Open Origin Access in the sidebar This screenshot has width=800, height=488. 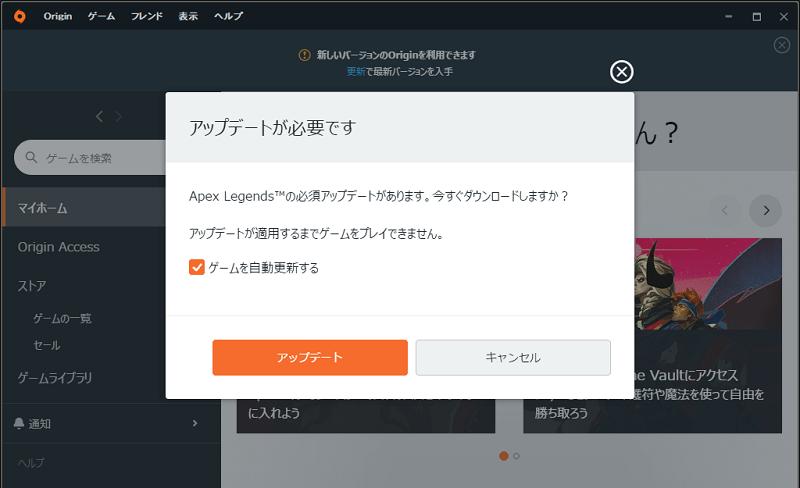(x=59, y=247)
